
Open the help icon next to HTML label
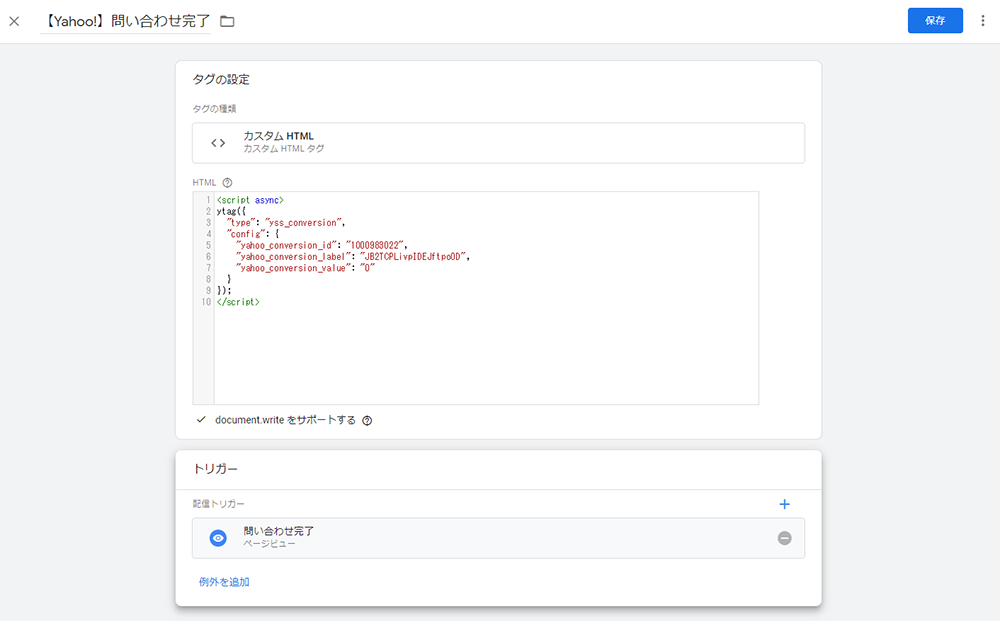click(227, 182)
